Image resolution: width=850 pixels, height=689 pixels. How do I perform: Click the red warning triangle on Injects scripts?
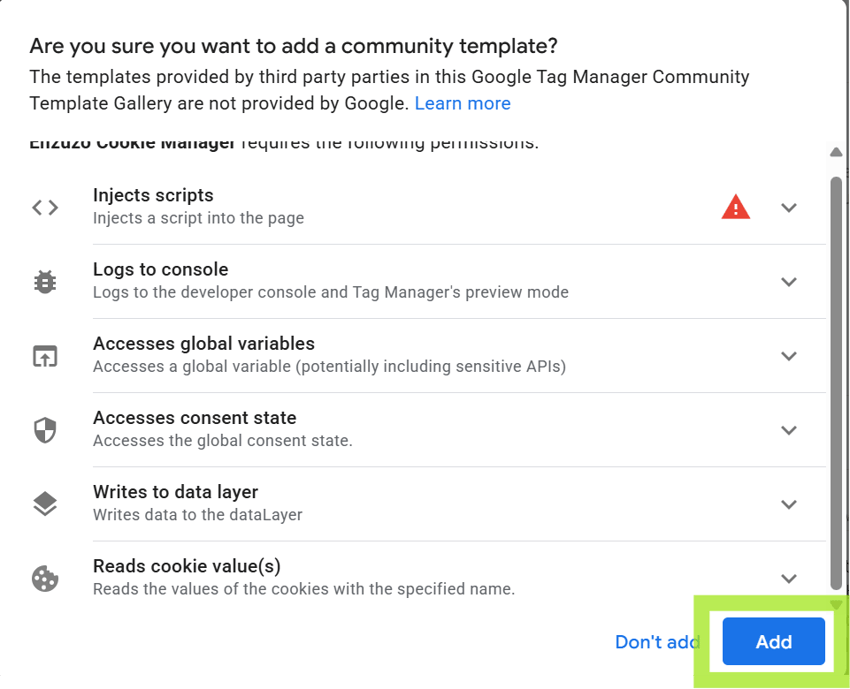pos(736,206)
